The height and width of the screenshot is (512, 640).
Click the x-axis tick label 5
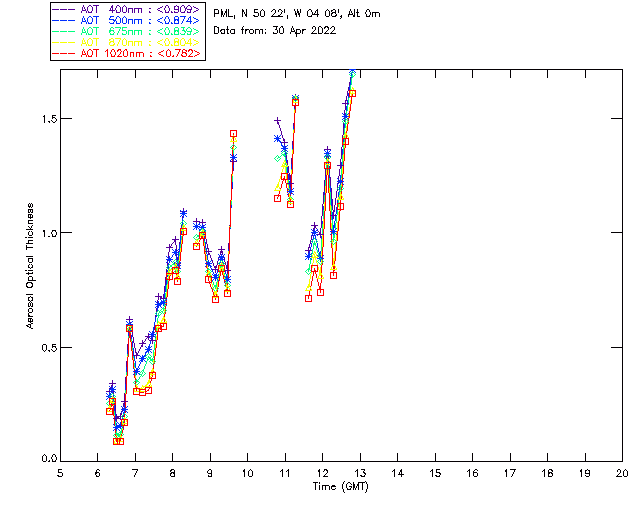[x=60, y=474]
